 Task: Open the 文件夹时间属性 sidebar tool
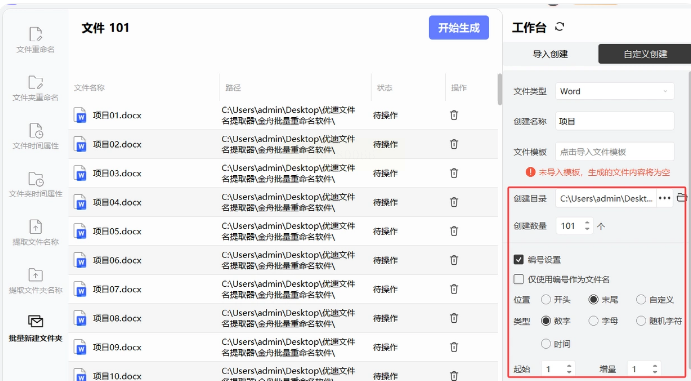[35, 185]
